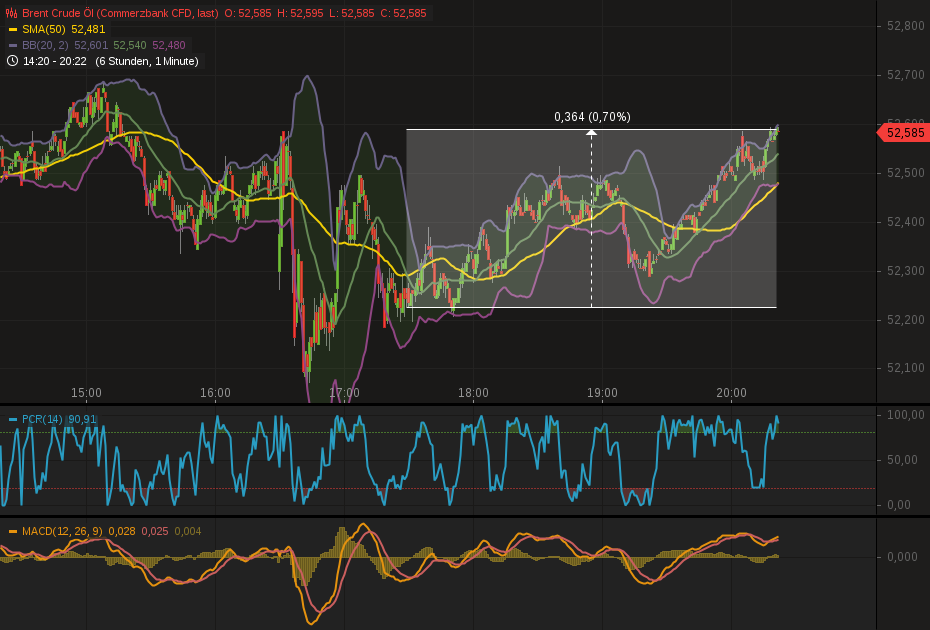Click the orange MACD(12, 26, 9) indicator icon
The width and height of the screenshot is (930, 630).
(11, 532)
